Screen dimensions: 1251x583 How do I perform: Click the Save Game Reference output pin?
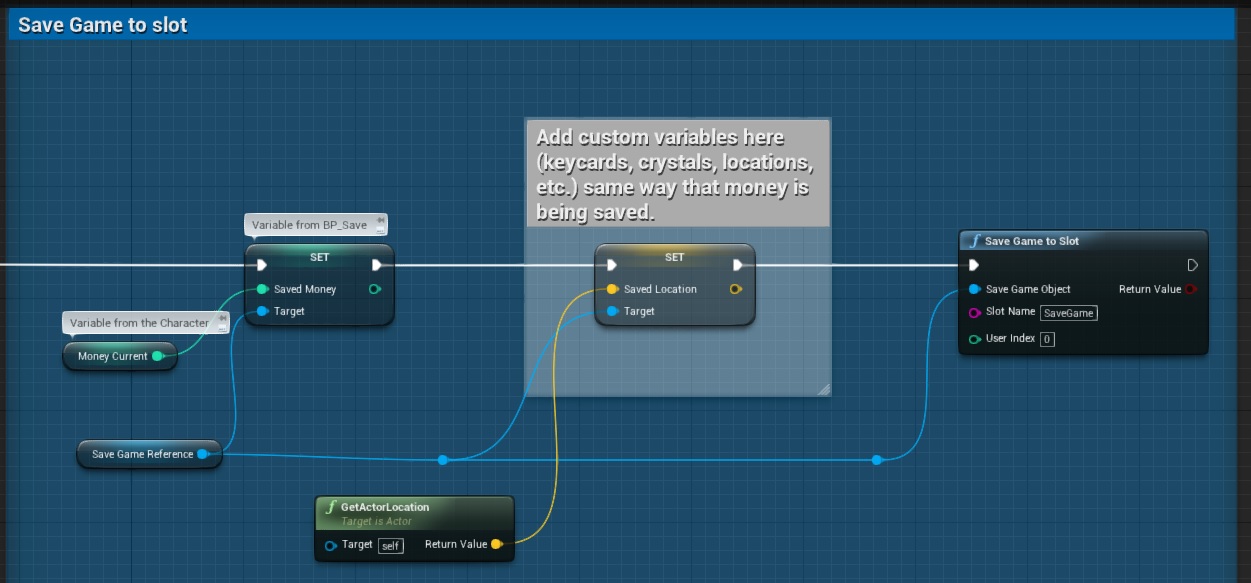[203, 454]
